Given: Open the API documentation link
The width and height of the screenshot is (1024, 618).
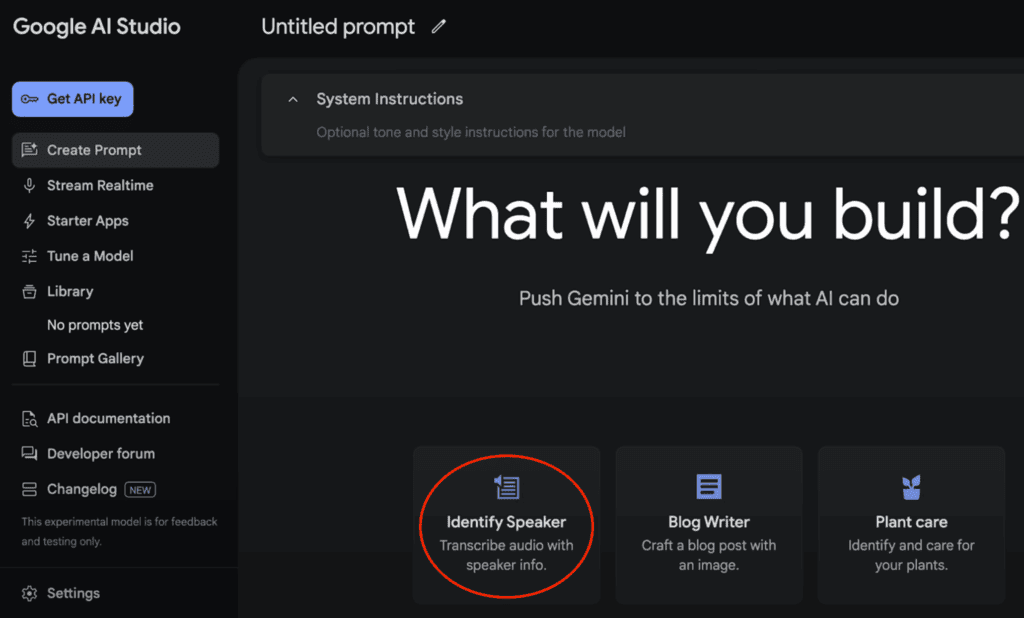Looking at the screenshot, I should point(116,419).
